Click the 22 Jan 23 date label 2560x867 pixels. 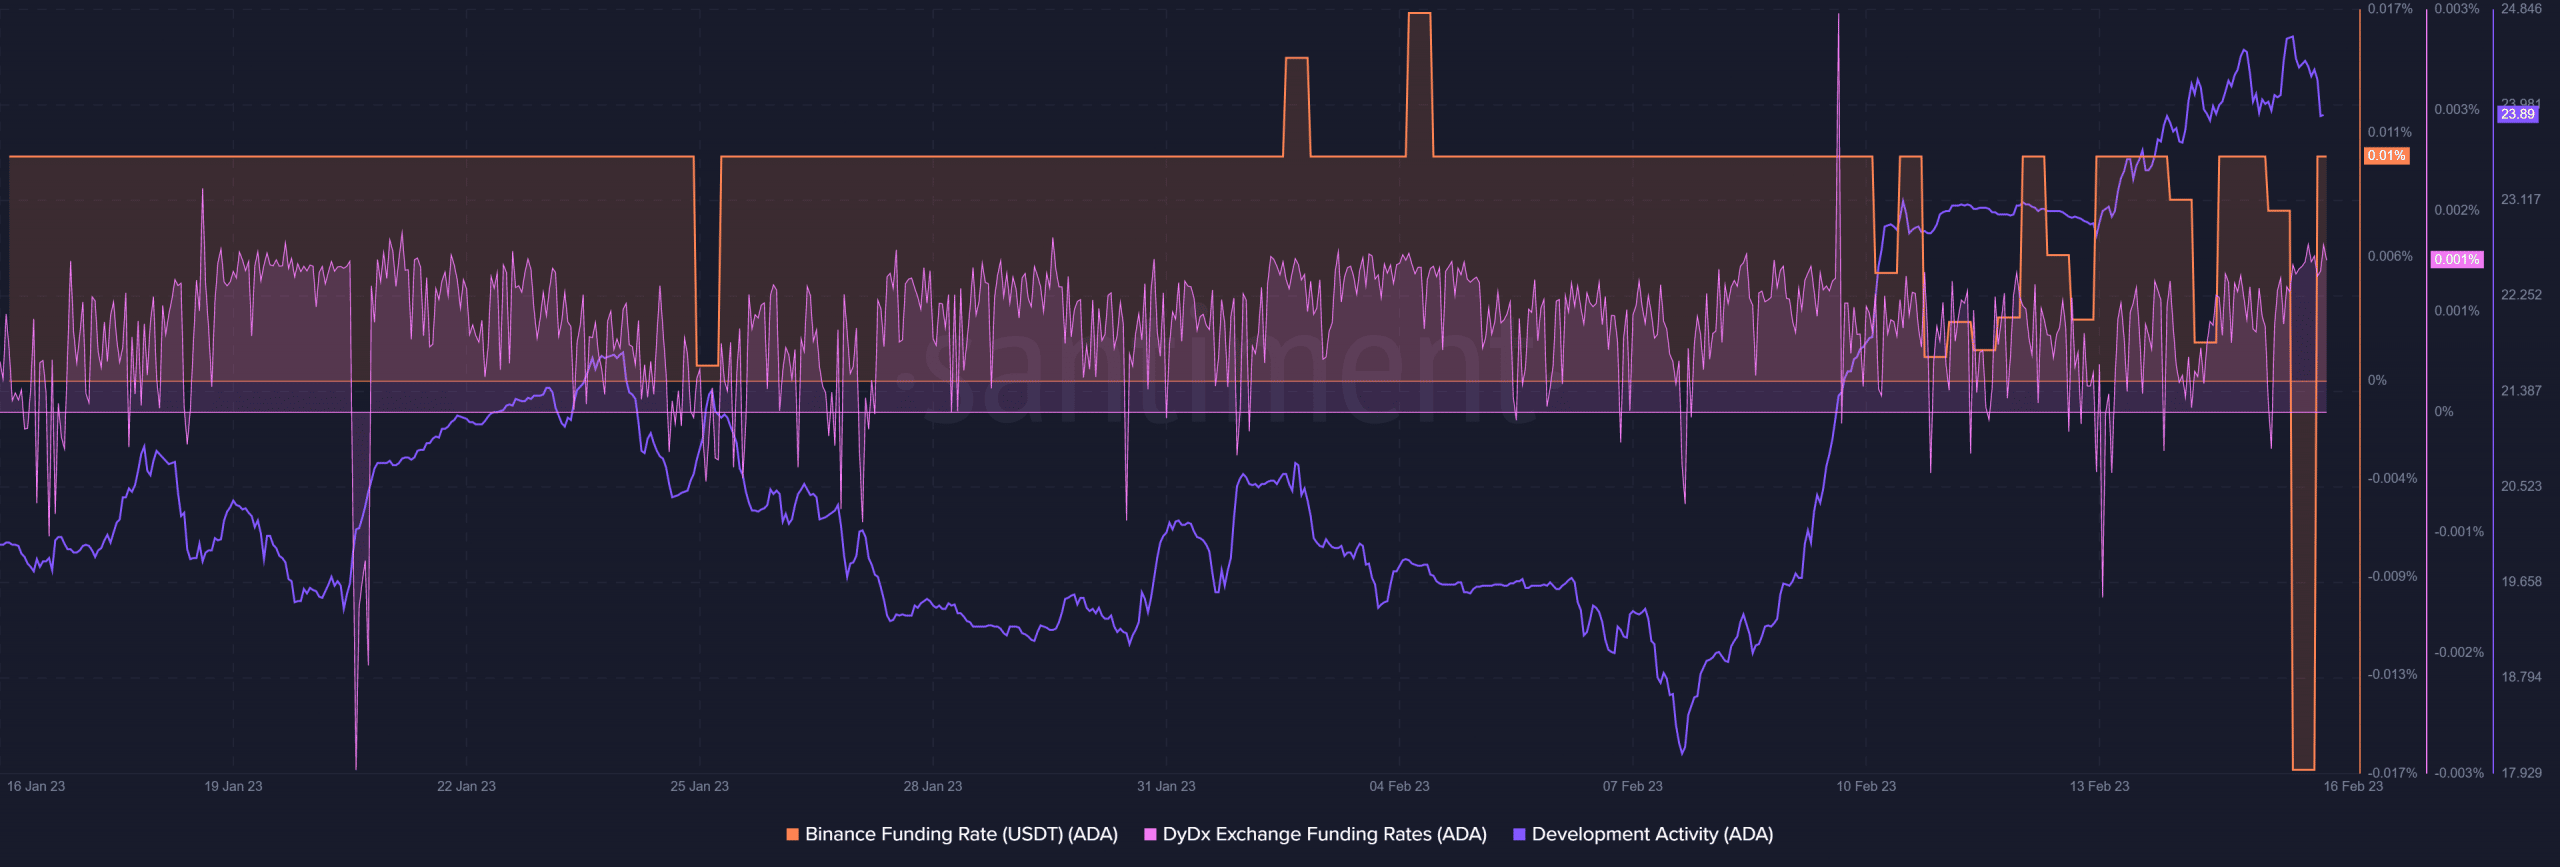pos(466,787)
